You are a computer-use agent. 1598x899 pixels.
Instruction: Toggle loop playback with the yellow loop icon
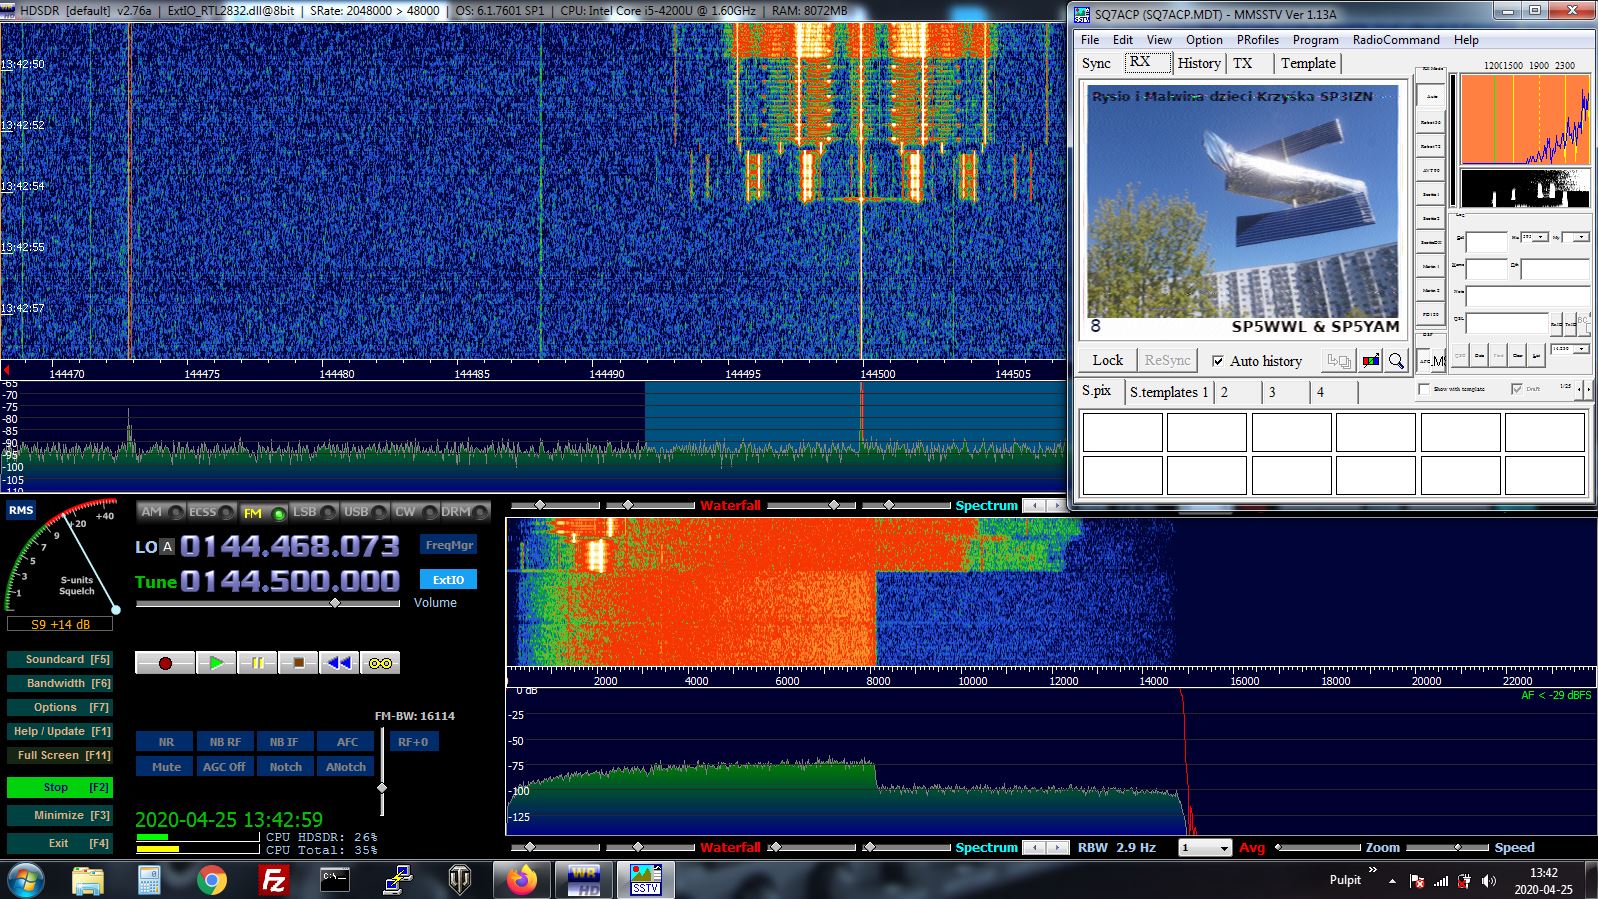tap(380, 663)
